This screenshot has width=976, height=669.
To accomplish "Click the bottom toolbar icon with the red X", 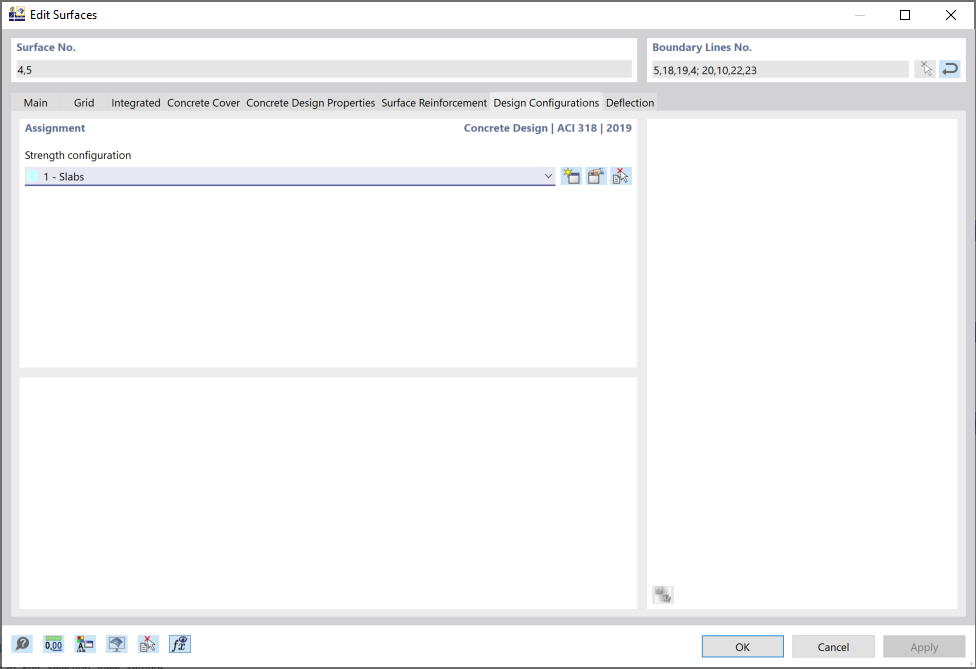I will coord(148,644).
